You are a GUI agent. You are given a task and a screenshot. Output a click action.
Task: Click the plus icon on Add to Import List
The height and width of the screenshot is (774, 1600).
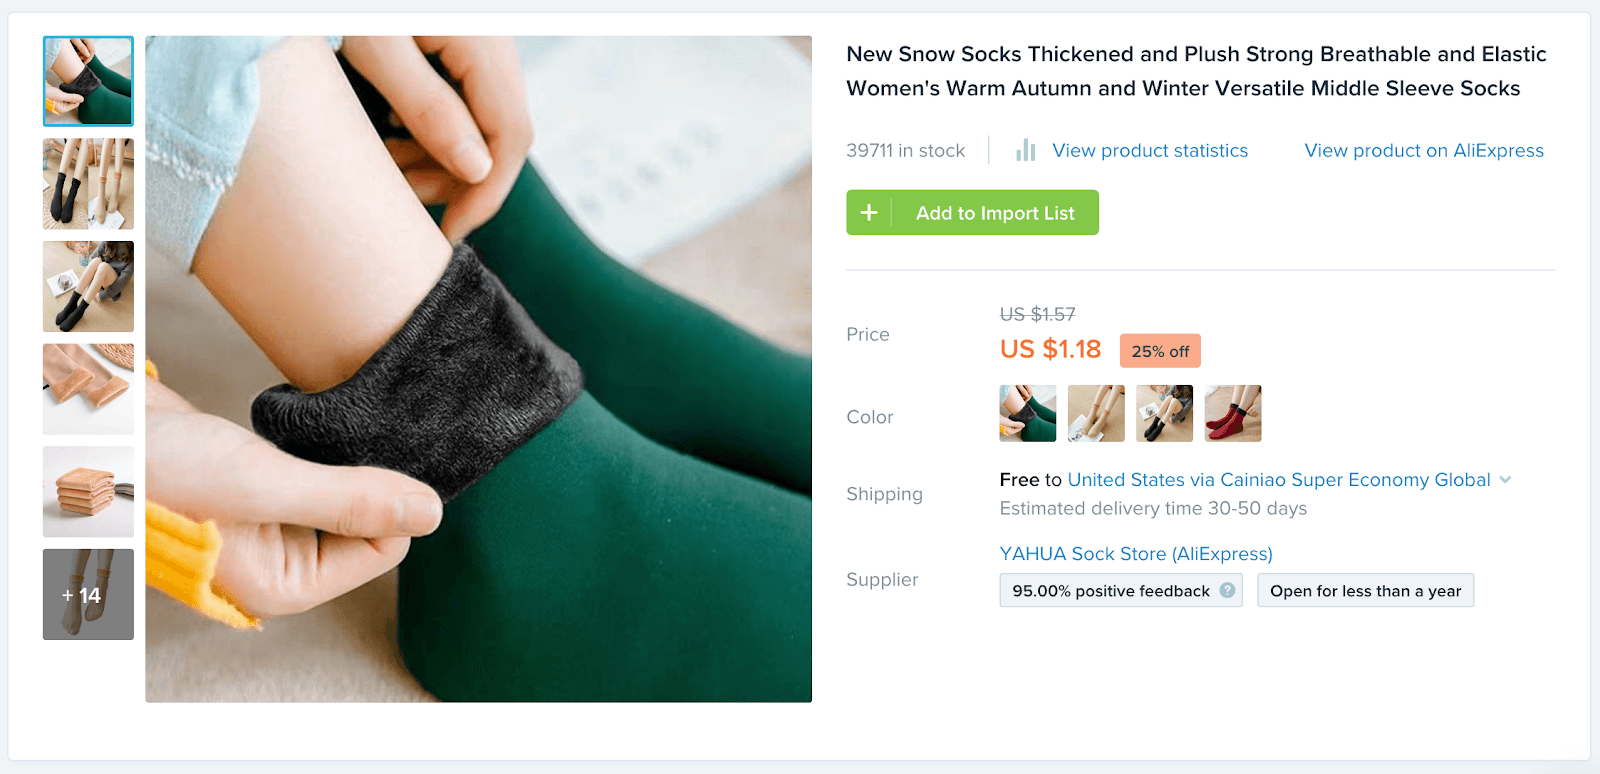[x=869, y=213]
